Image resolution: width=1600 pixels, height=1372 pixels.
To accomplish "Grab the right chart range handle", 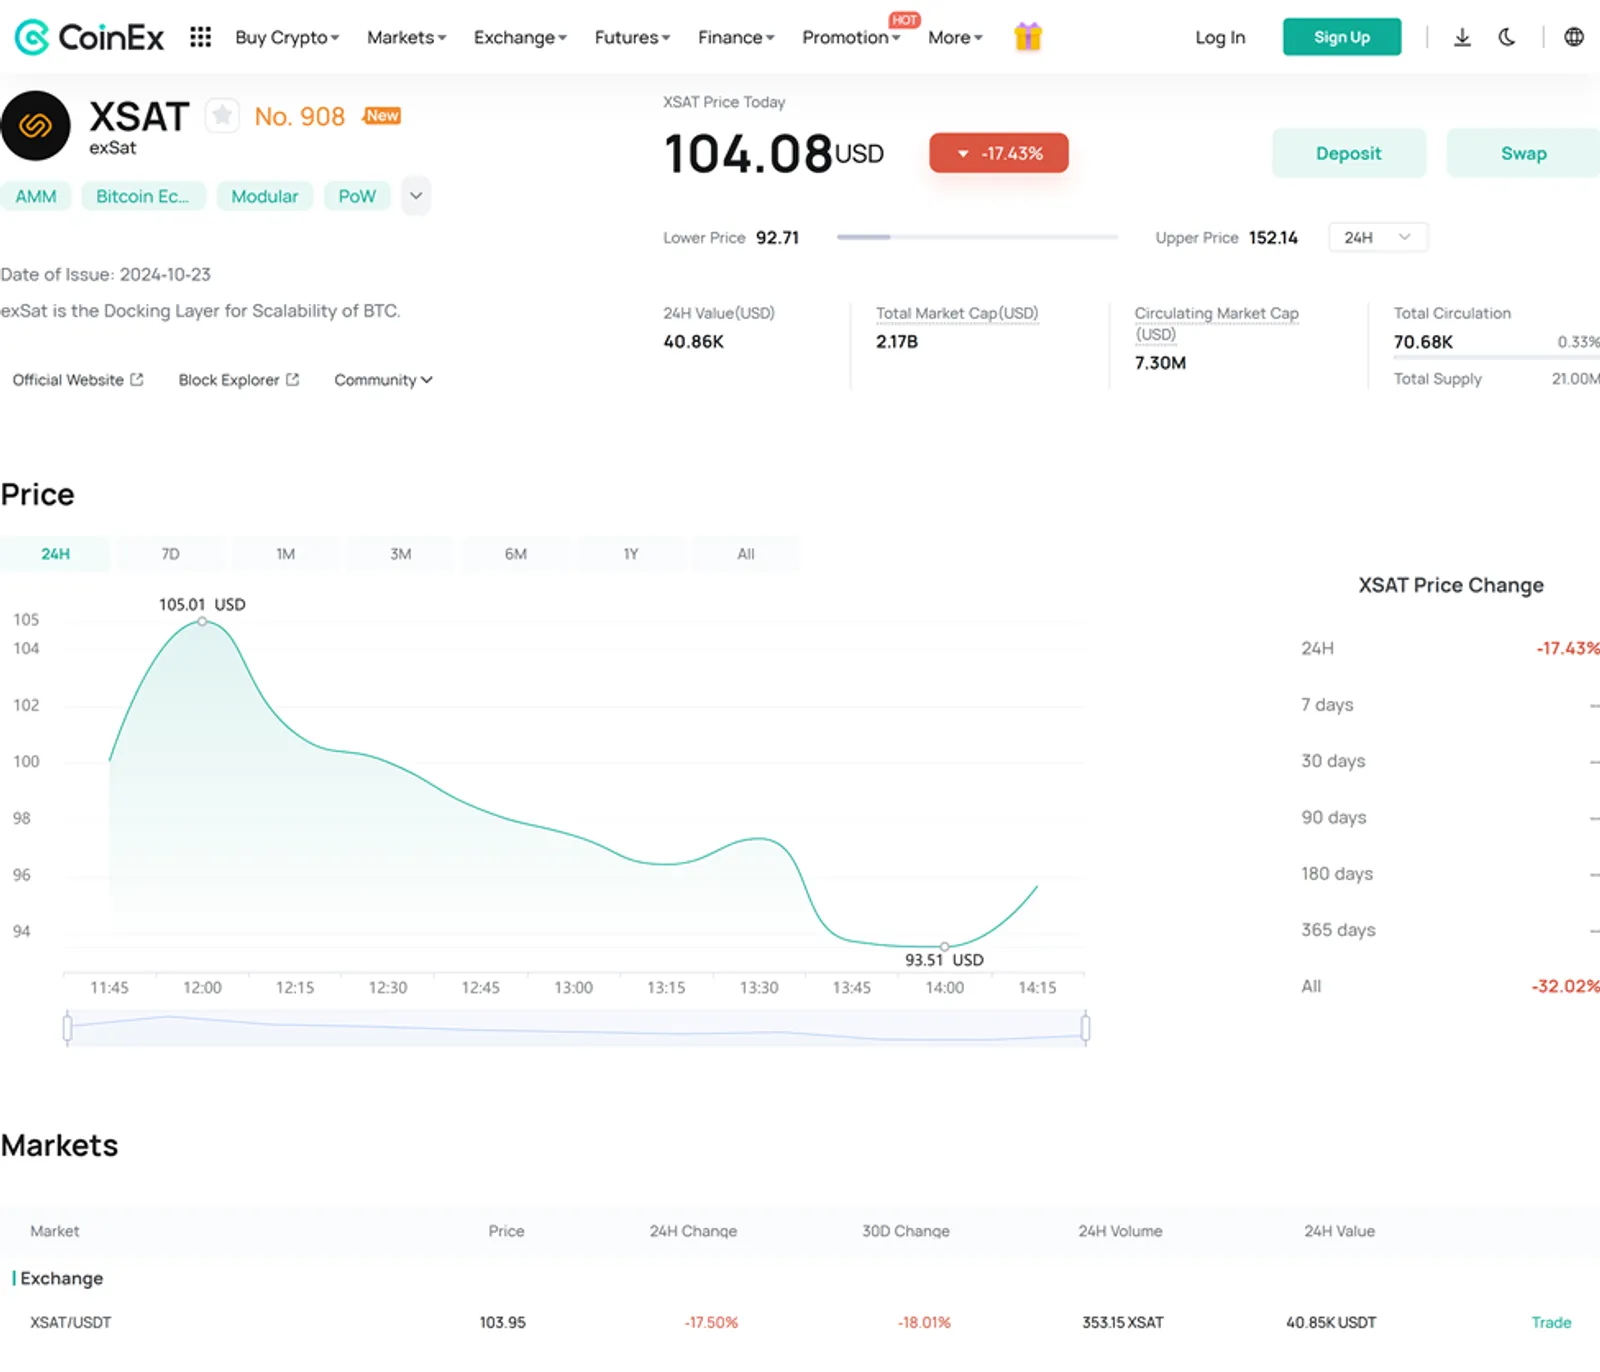I will tap(1085, 1028).
